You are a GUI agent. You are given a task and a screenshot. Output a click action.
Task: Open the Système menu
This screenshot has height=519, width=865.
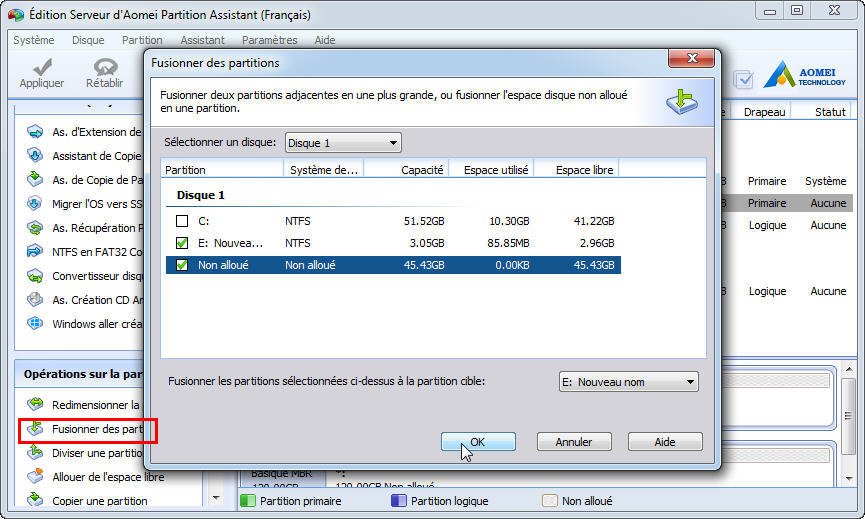pyautogui.click(x=34, y=40)
